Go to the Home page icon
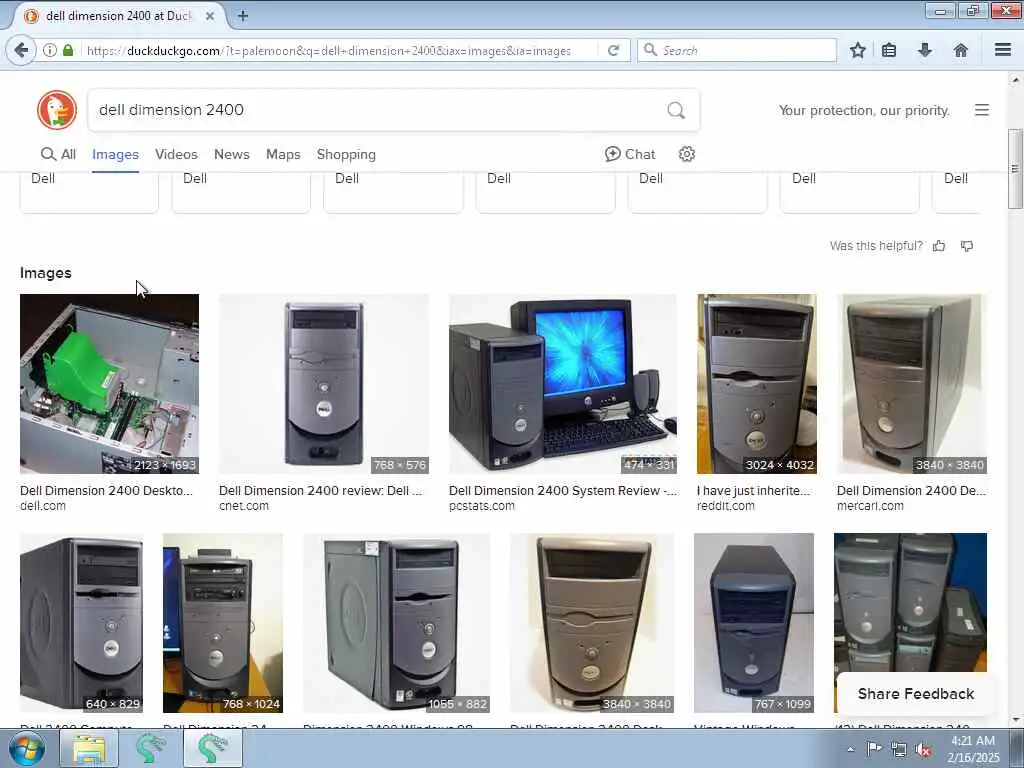The image size is (1024, 768). [x=961, y=50]
